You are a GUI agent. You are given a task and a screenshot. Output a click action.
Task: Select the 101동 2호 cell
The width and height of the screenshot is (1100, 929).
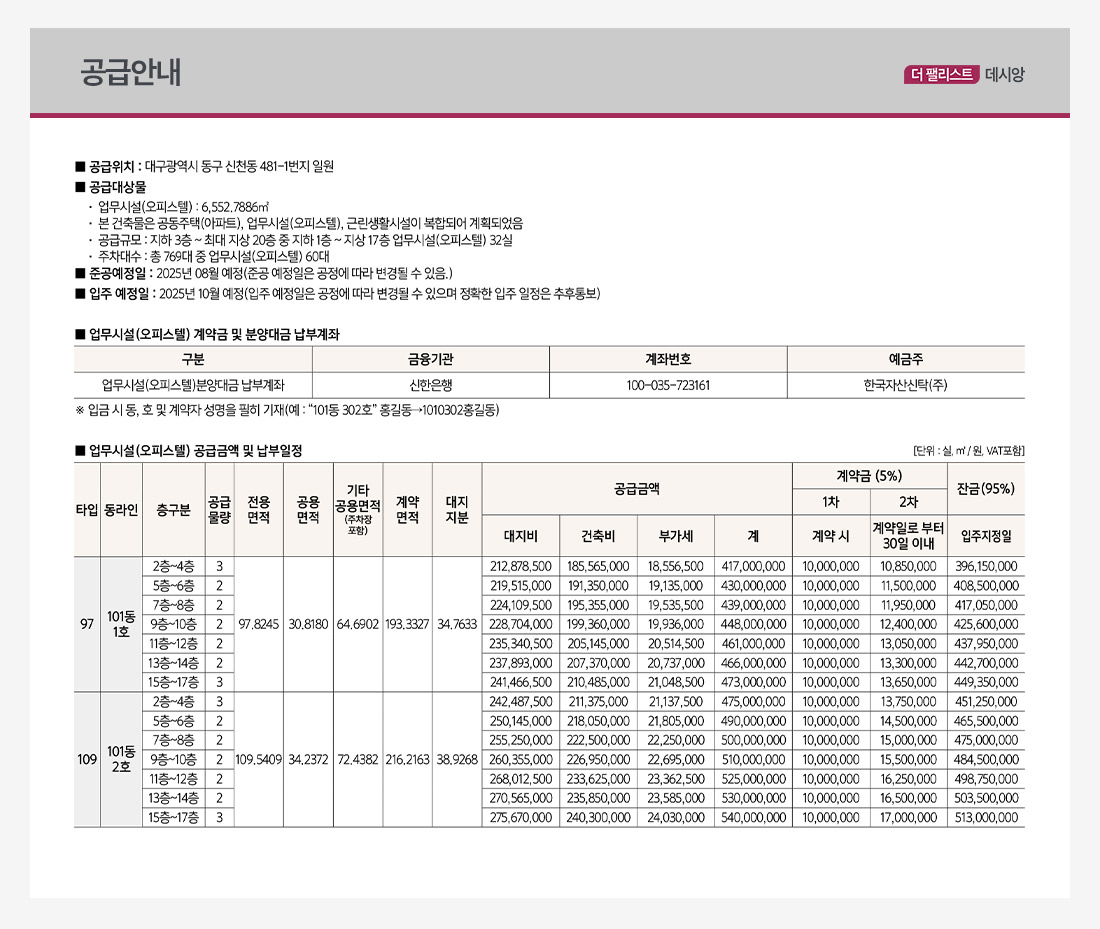click(x=120, y=759)
